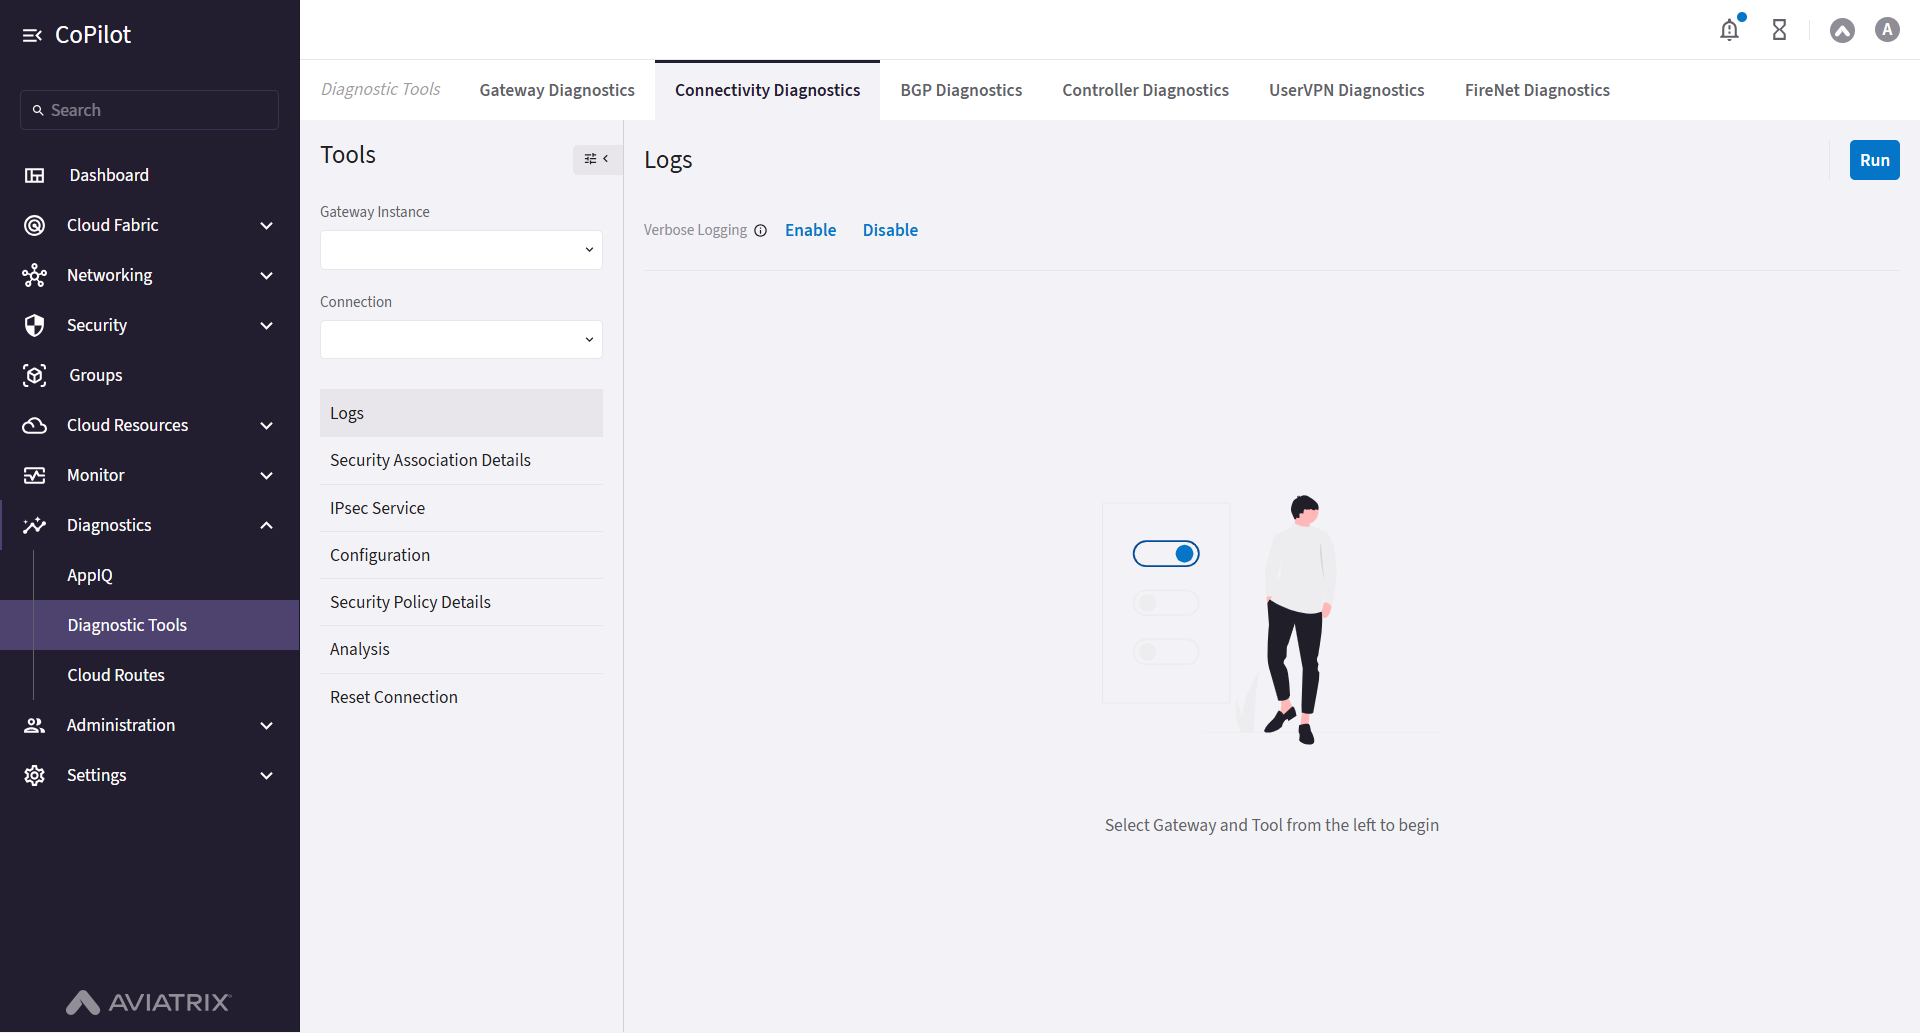This screenshot has width=1920, height=1033.
Task: Click the Monitor icon
Action: [x=35, y=475]
